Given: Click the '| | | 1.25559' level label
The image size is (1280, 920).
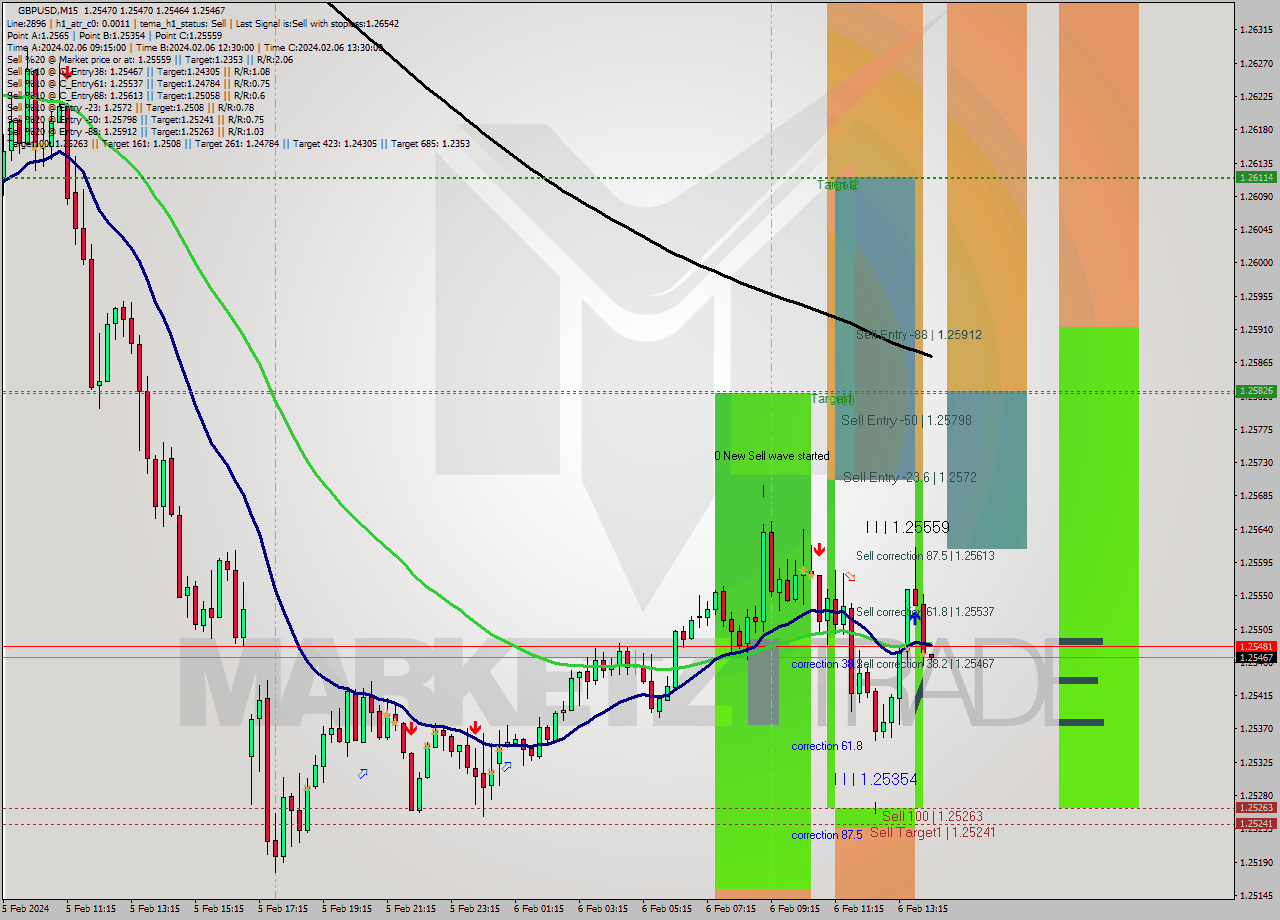Looking at the screenshot, I should tap(907, 527).
